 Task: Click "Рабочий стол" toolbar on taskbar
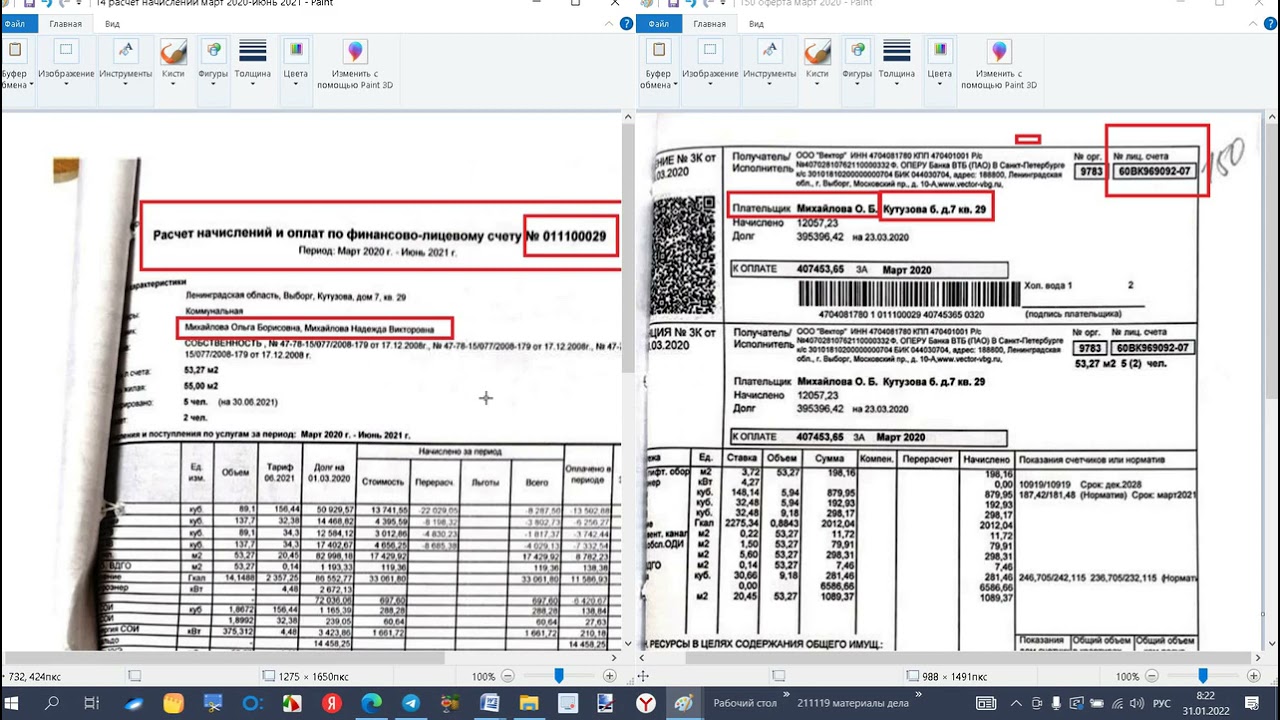[745, 704]
